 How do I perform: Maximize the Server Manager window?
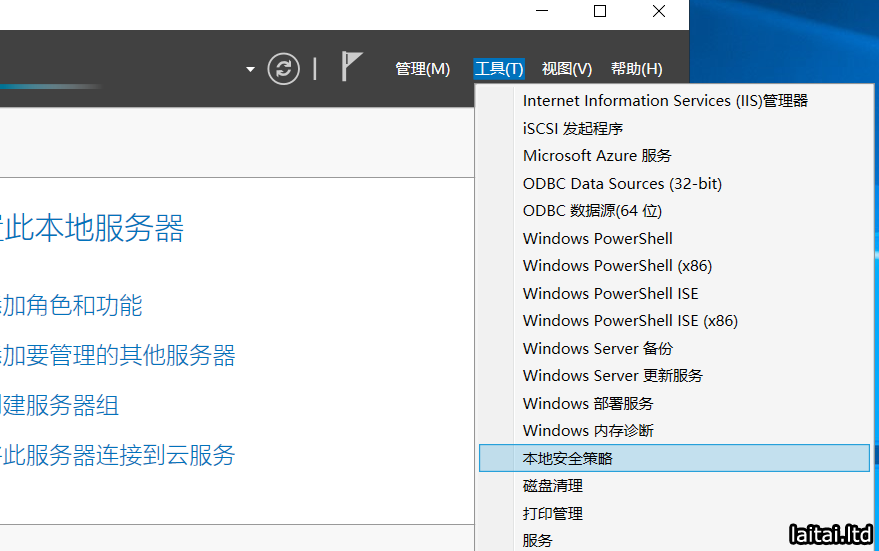(600, 12)
